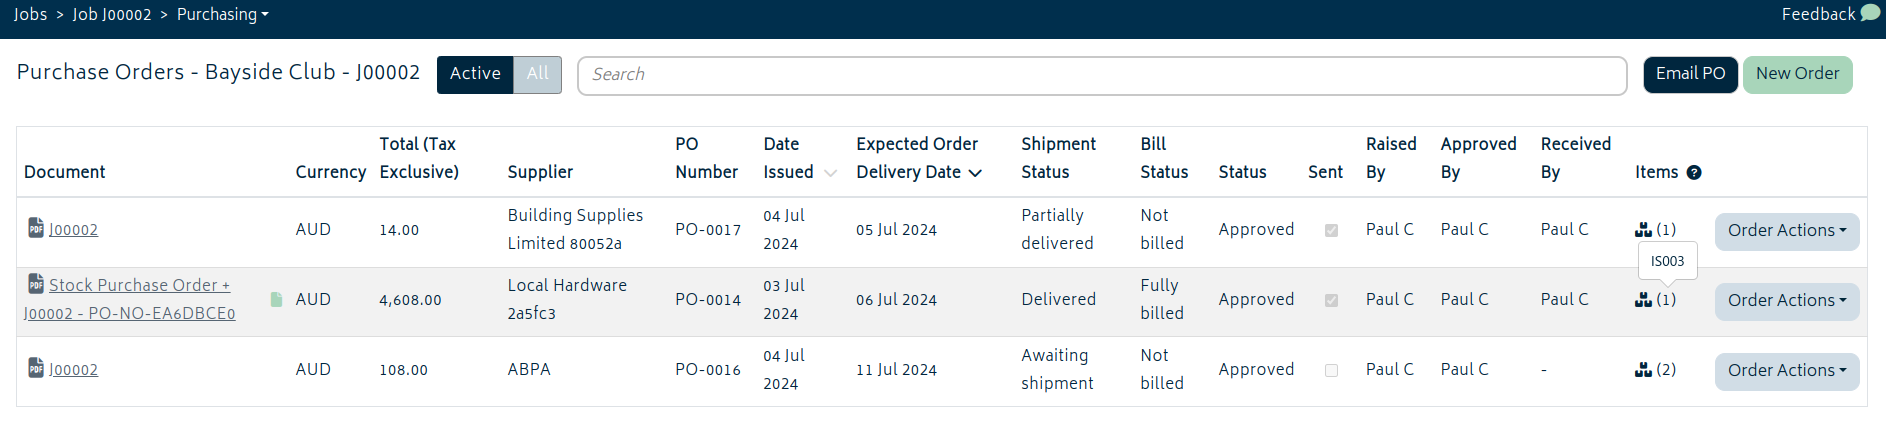Click green document icon in PO-0014 row
The height and width of the screenshot is (423, 1886).
(277, 299)
